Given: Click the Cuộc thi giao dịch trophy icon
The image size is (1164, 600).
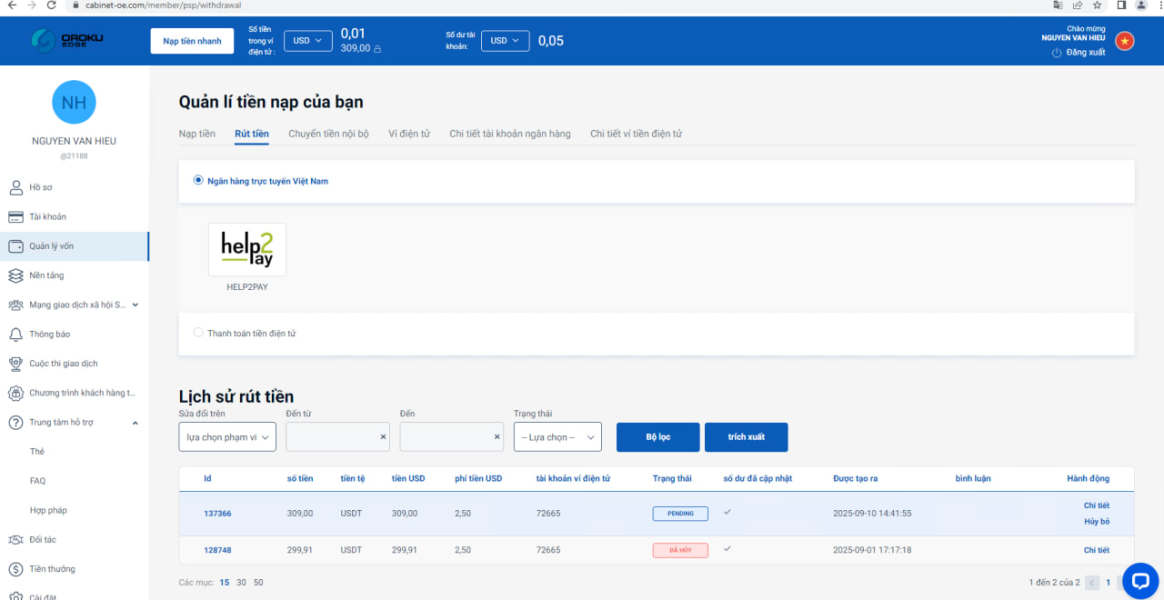Looking at the screenshot, I should point(16,364).
